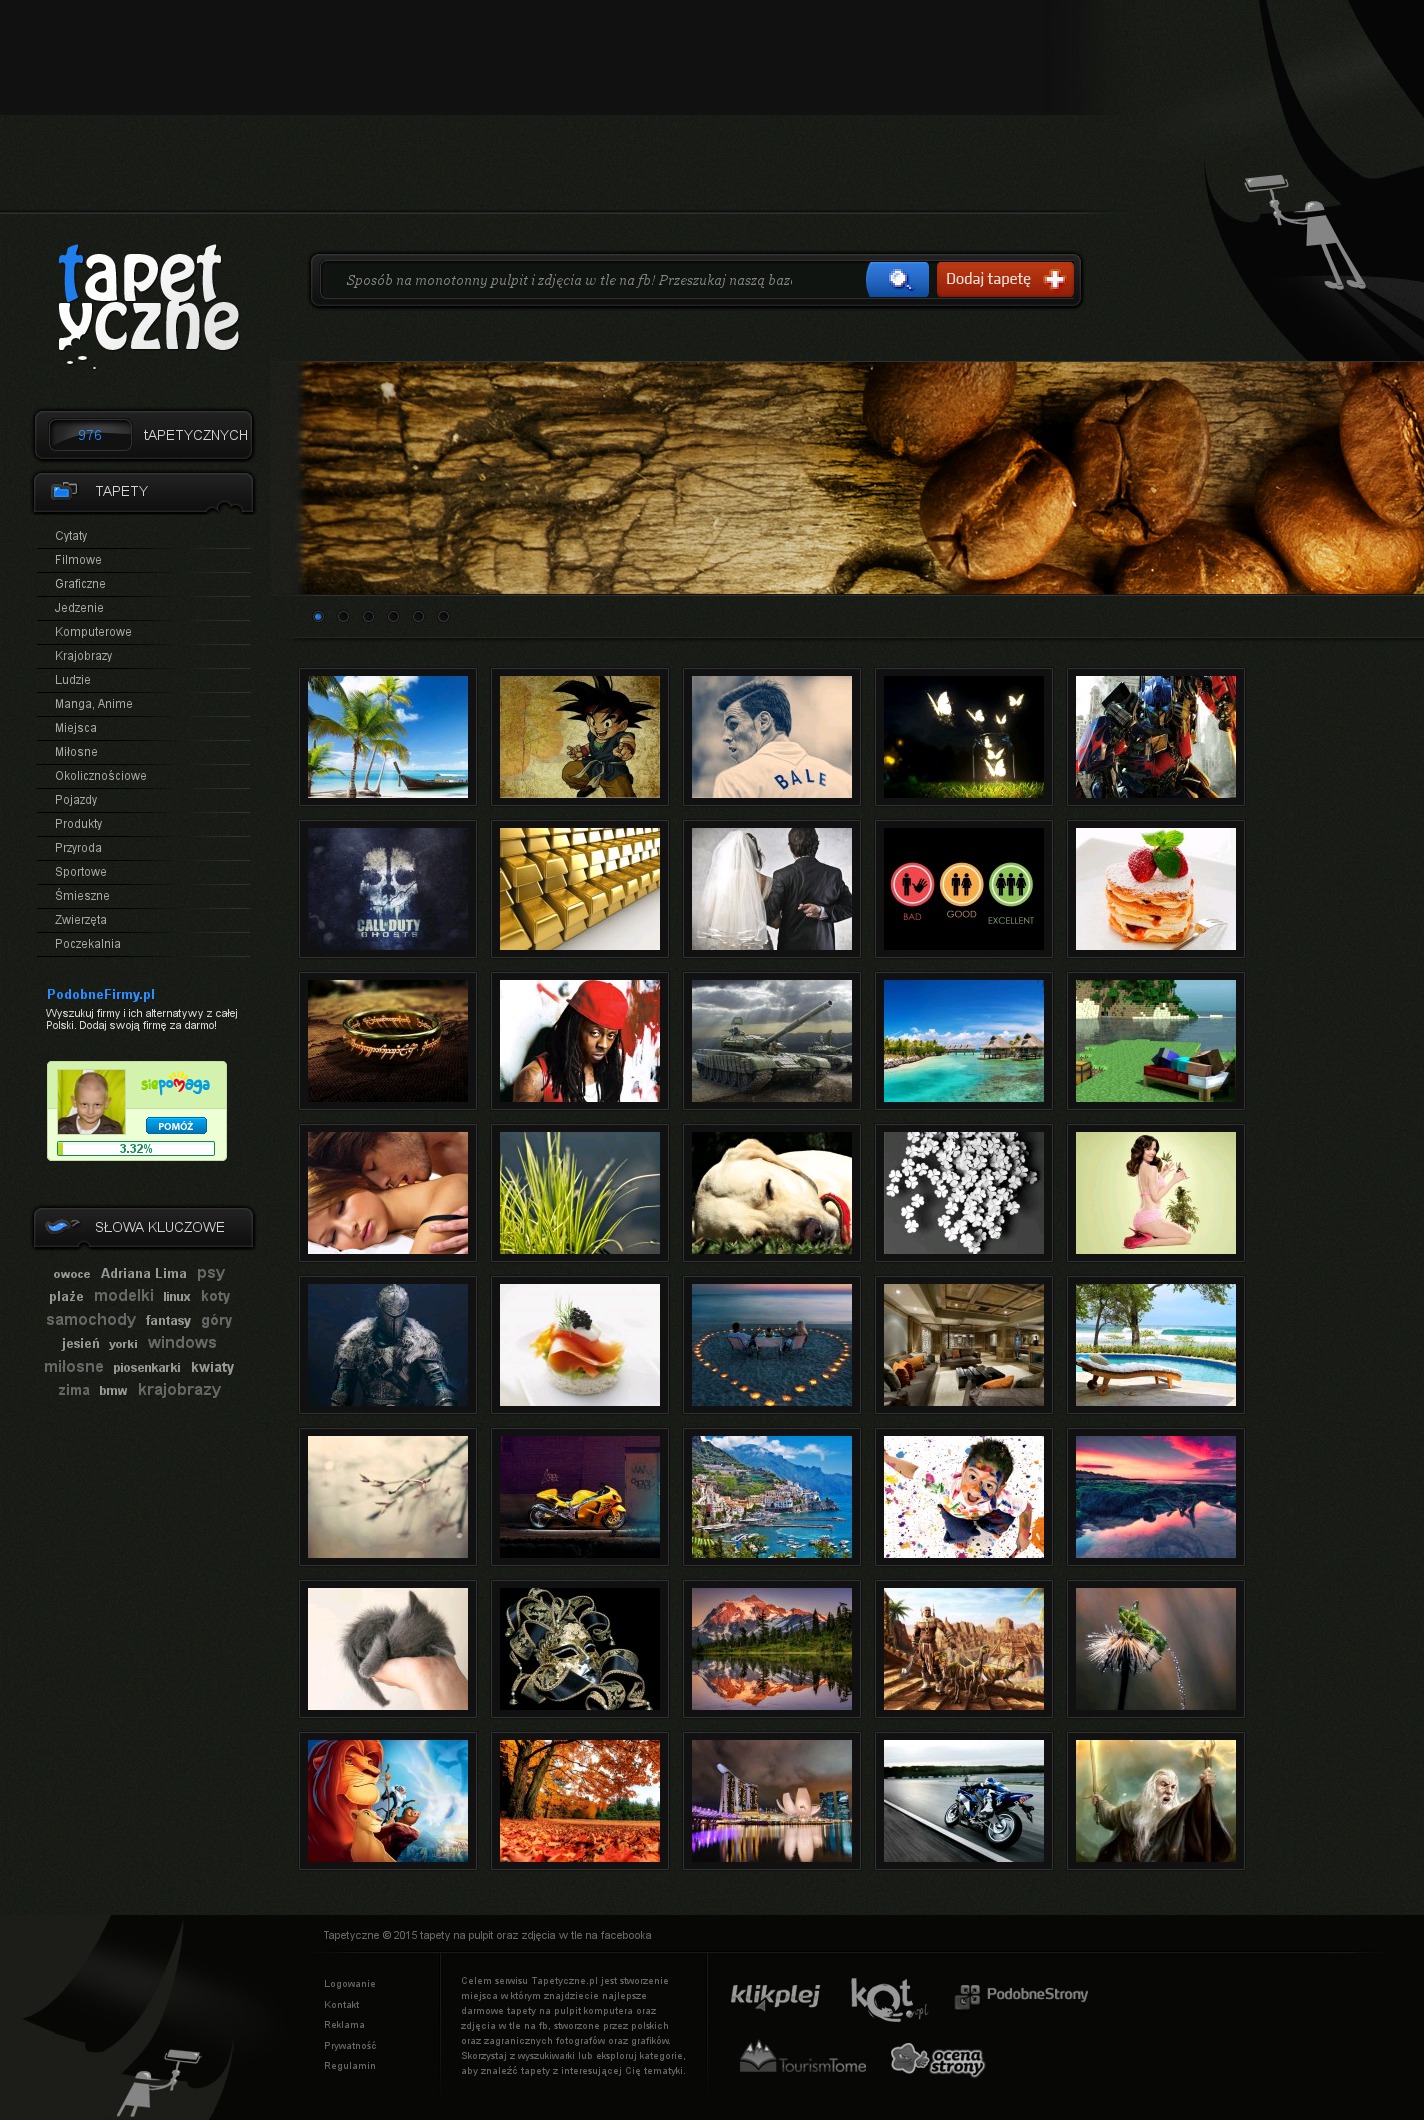Select the first slider pagination dot
The height and width of the screenshot is (2120, 1424).
click(318, 617)
